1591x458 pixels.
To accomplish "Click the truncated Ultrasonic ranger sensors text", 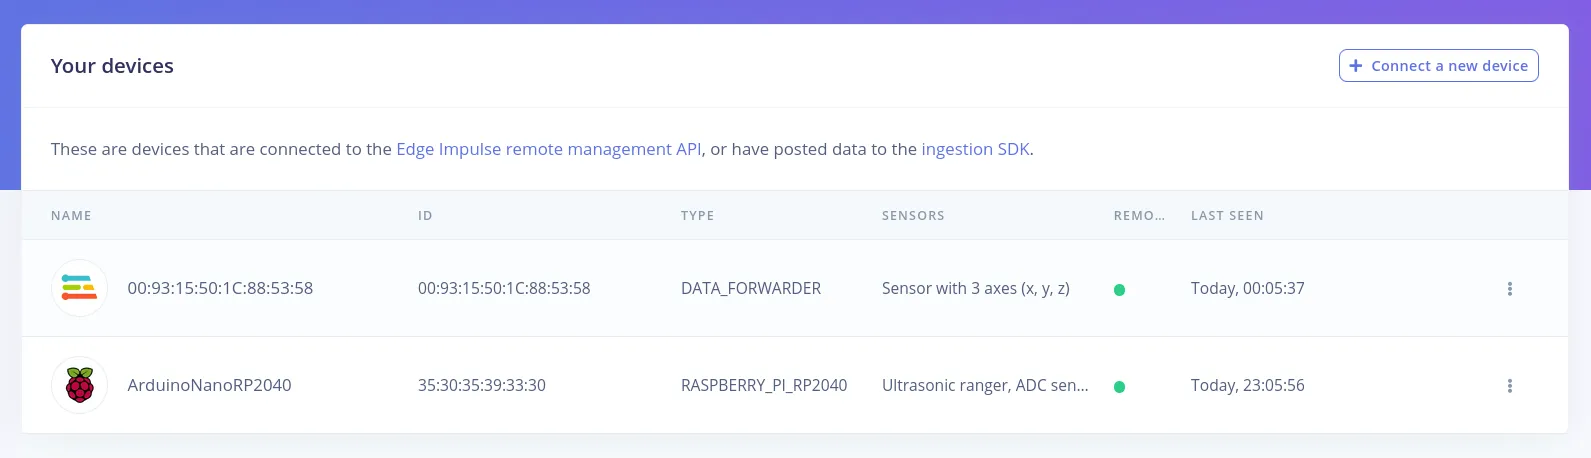I will tap(985, 385).
